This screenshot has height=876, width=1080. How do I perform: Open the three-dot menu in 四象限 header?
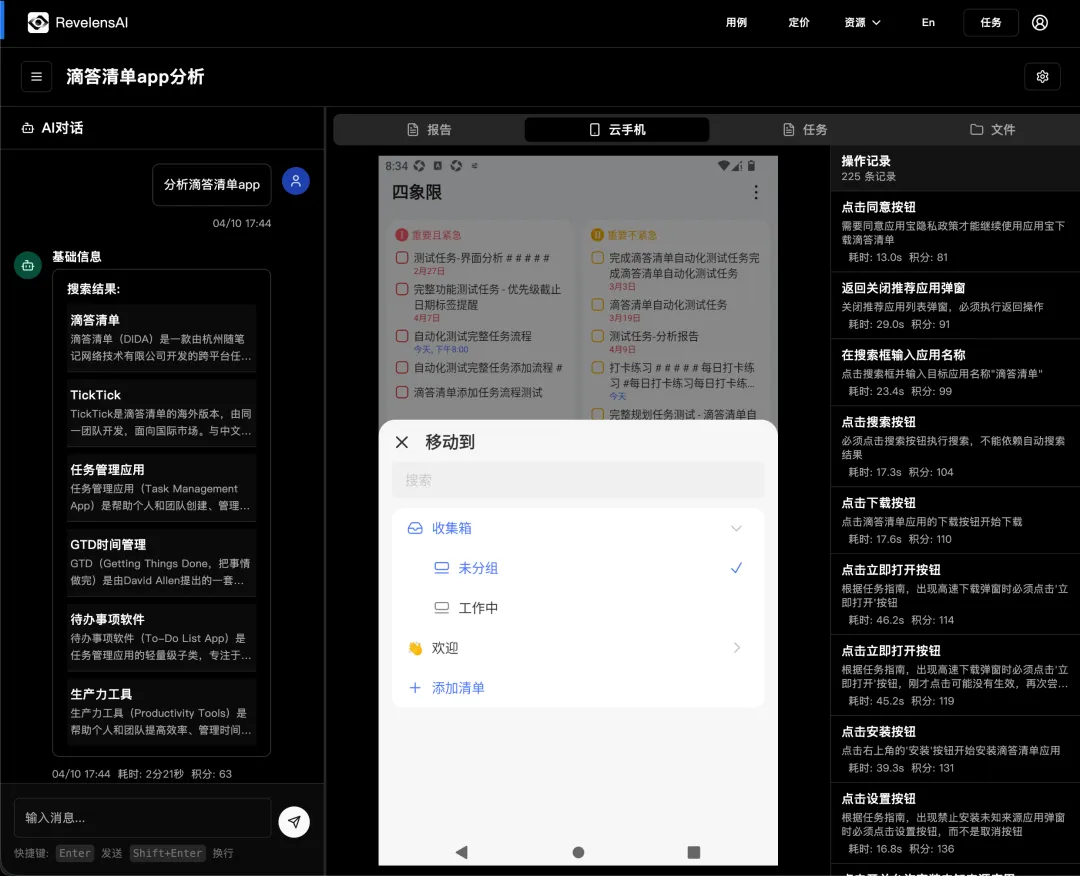click(x=756, y=192)
